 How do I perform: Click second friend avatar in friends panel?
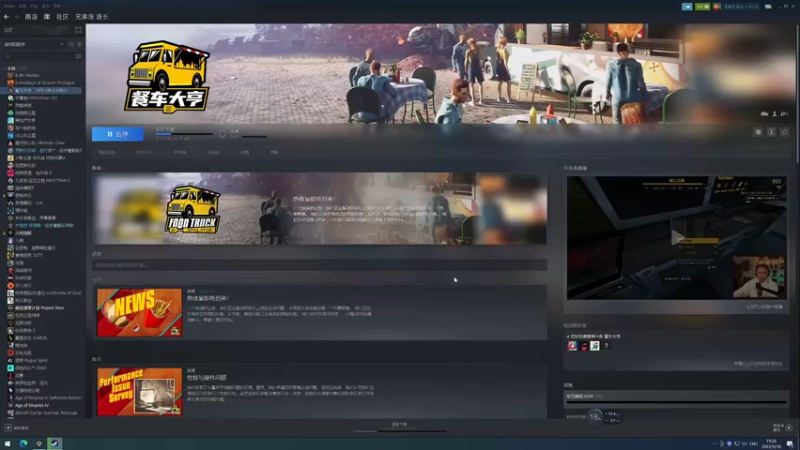click(x=584, y=346)
